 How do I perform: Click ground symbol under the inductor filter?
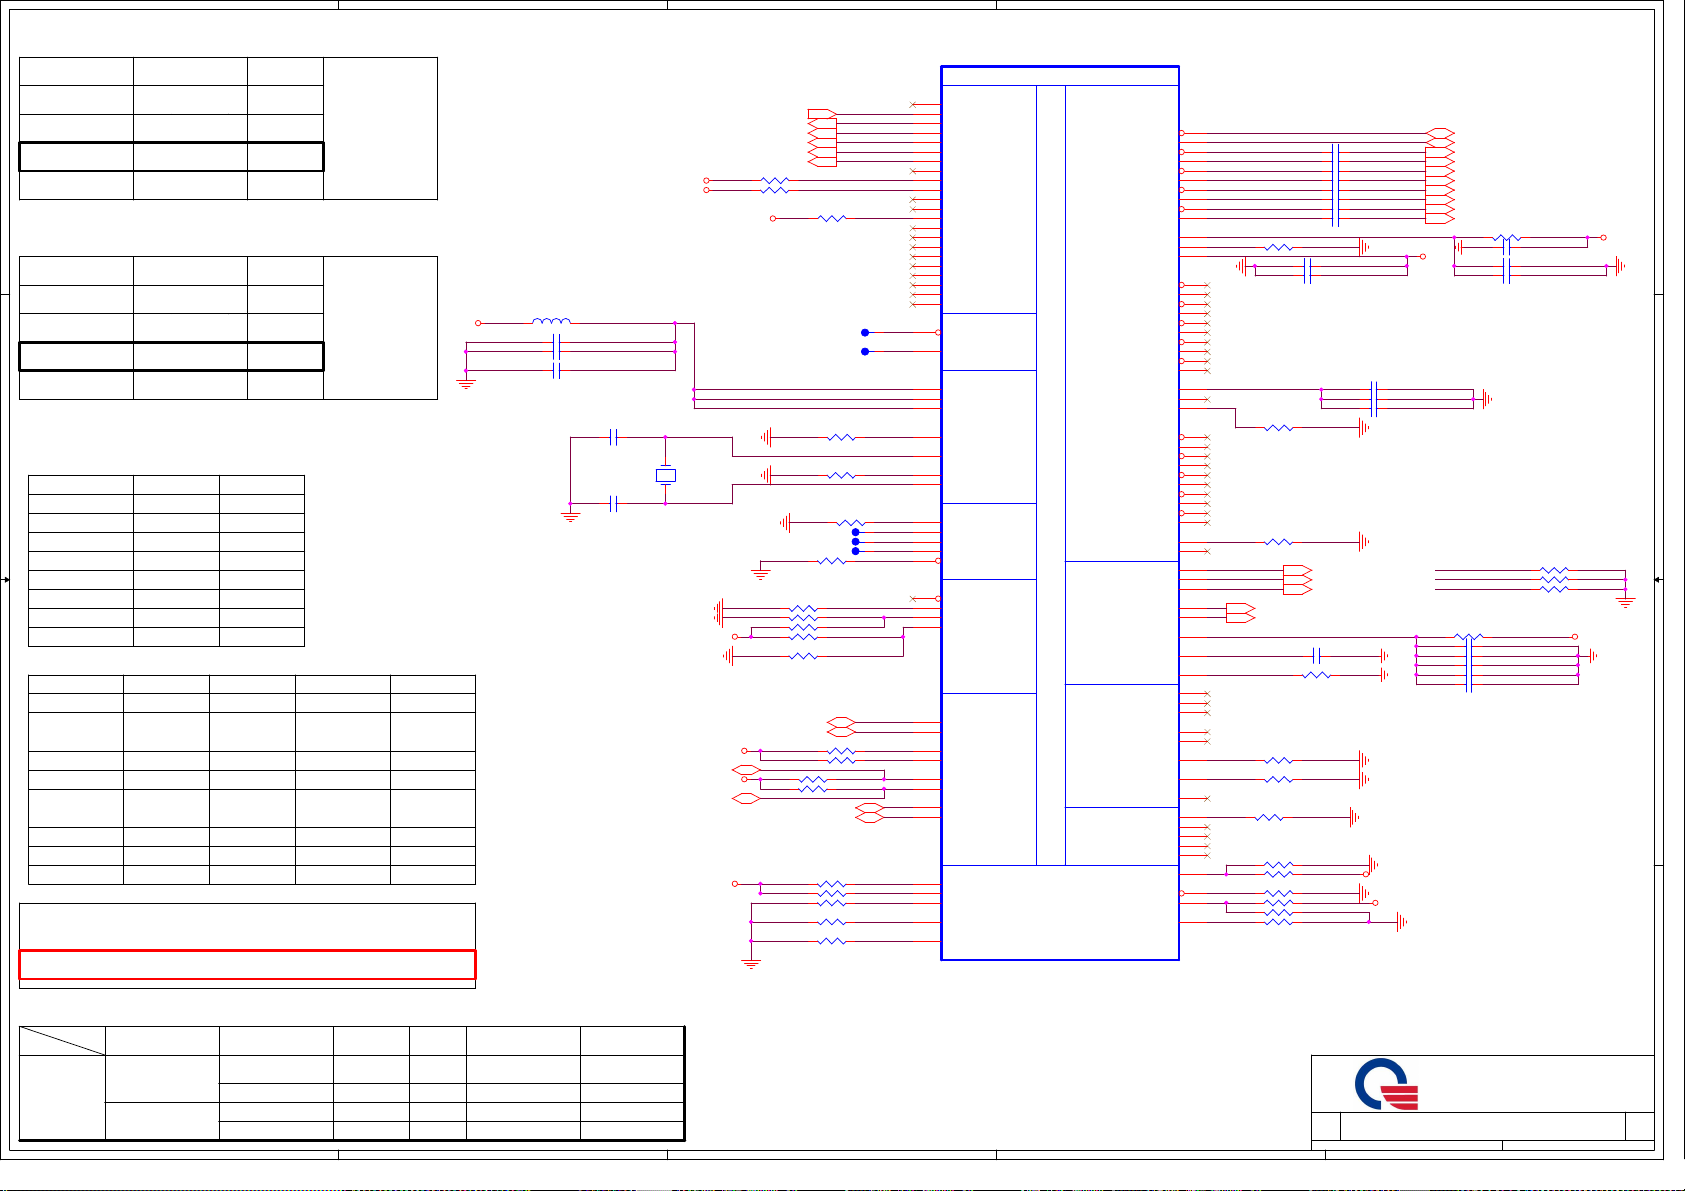tap(466, 383)
